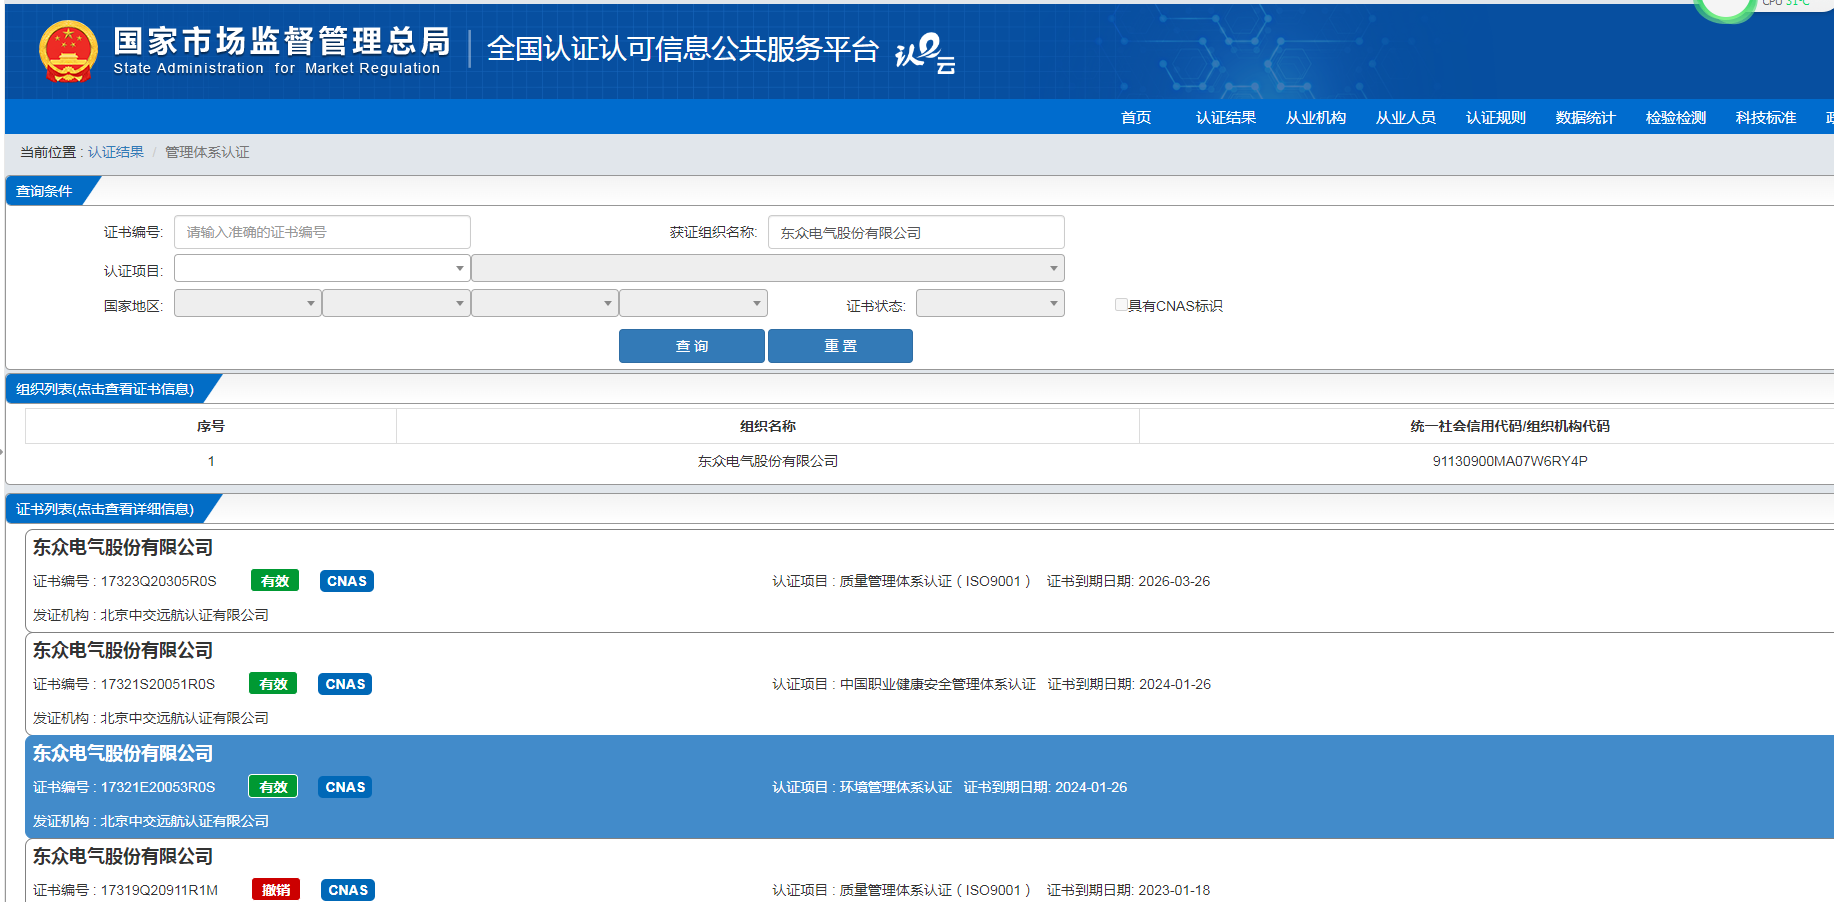The width and height of the screenshot is (1834, 902).
Task: Click the red 撤销 badge for 17319Q20911R1M
Action: 276,890
